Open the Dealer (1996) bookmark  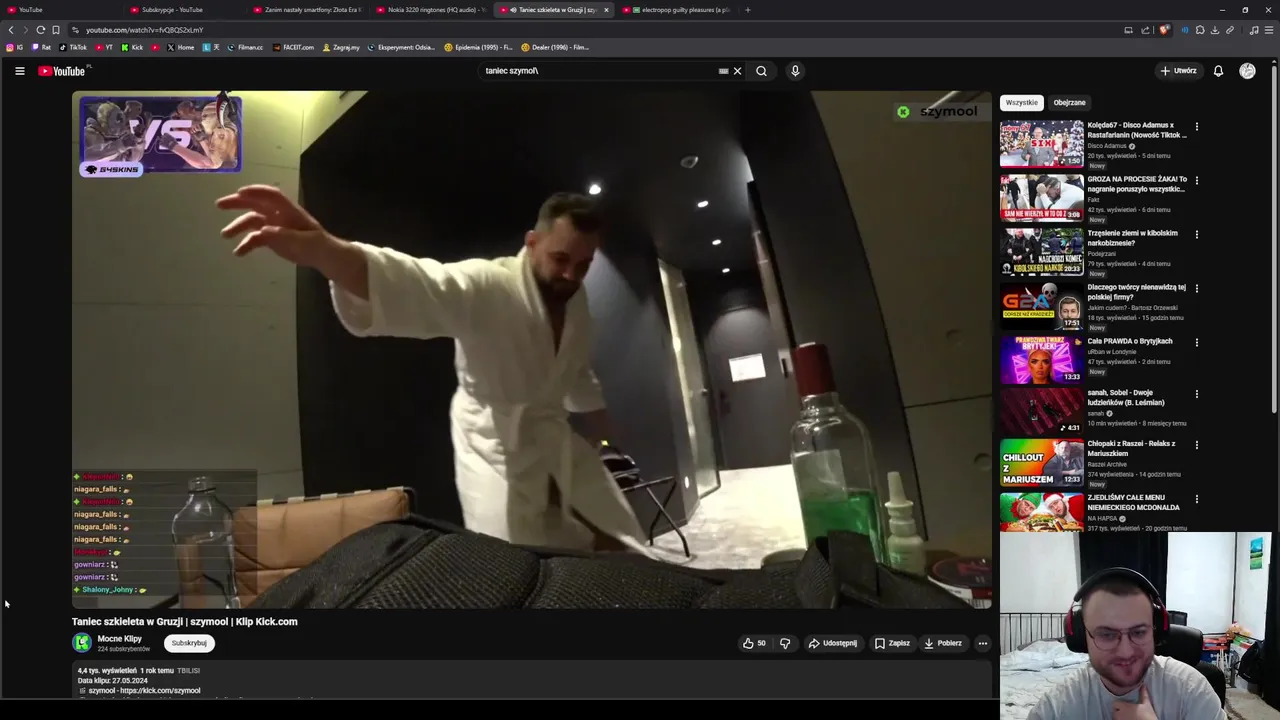click(x=555, y=47)
